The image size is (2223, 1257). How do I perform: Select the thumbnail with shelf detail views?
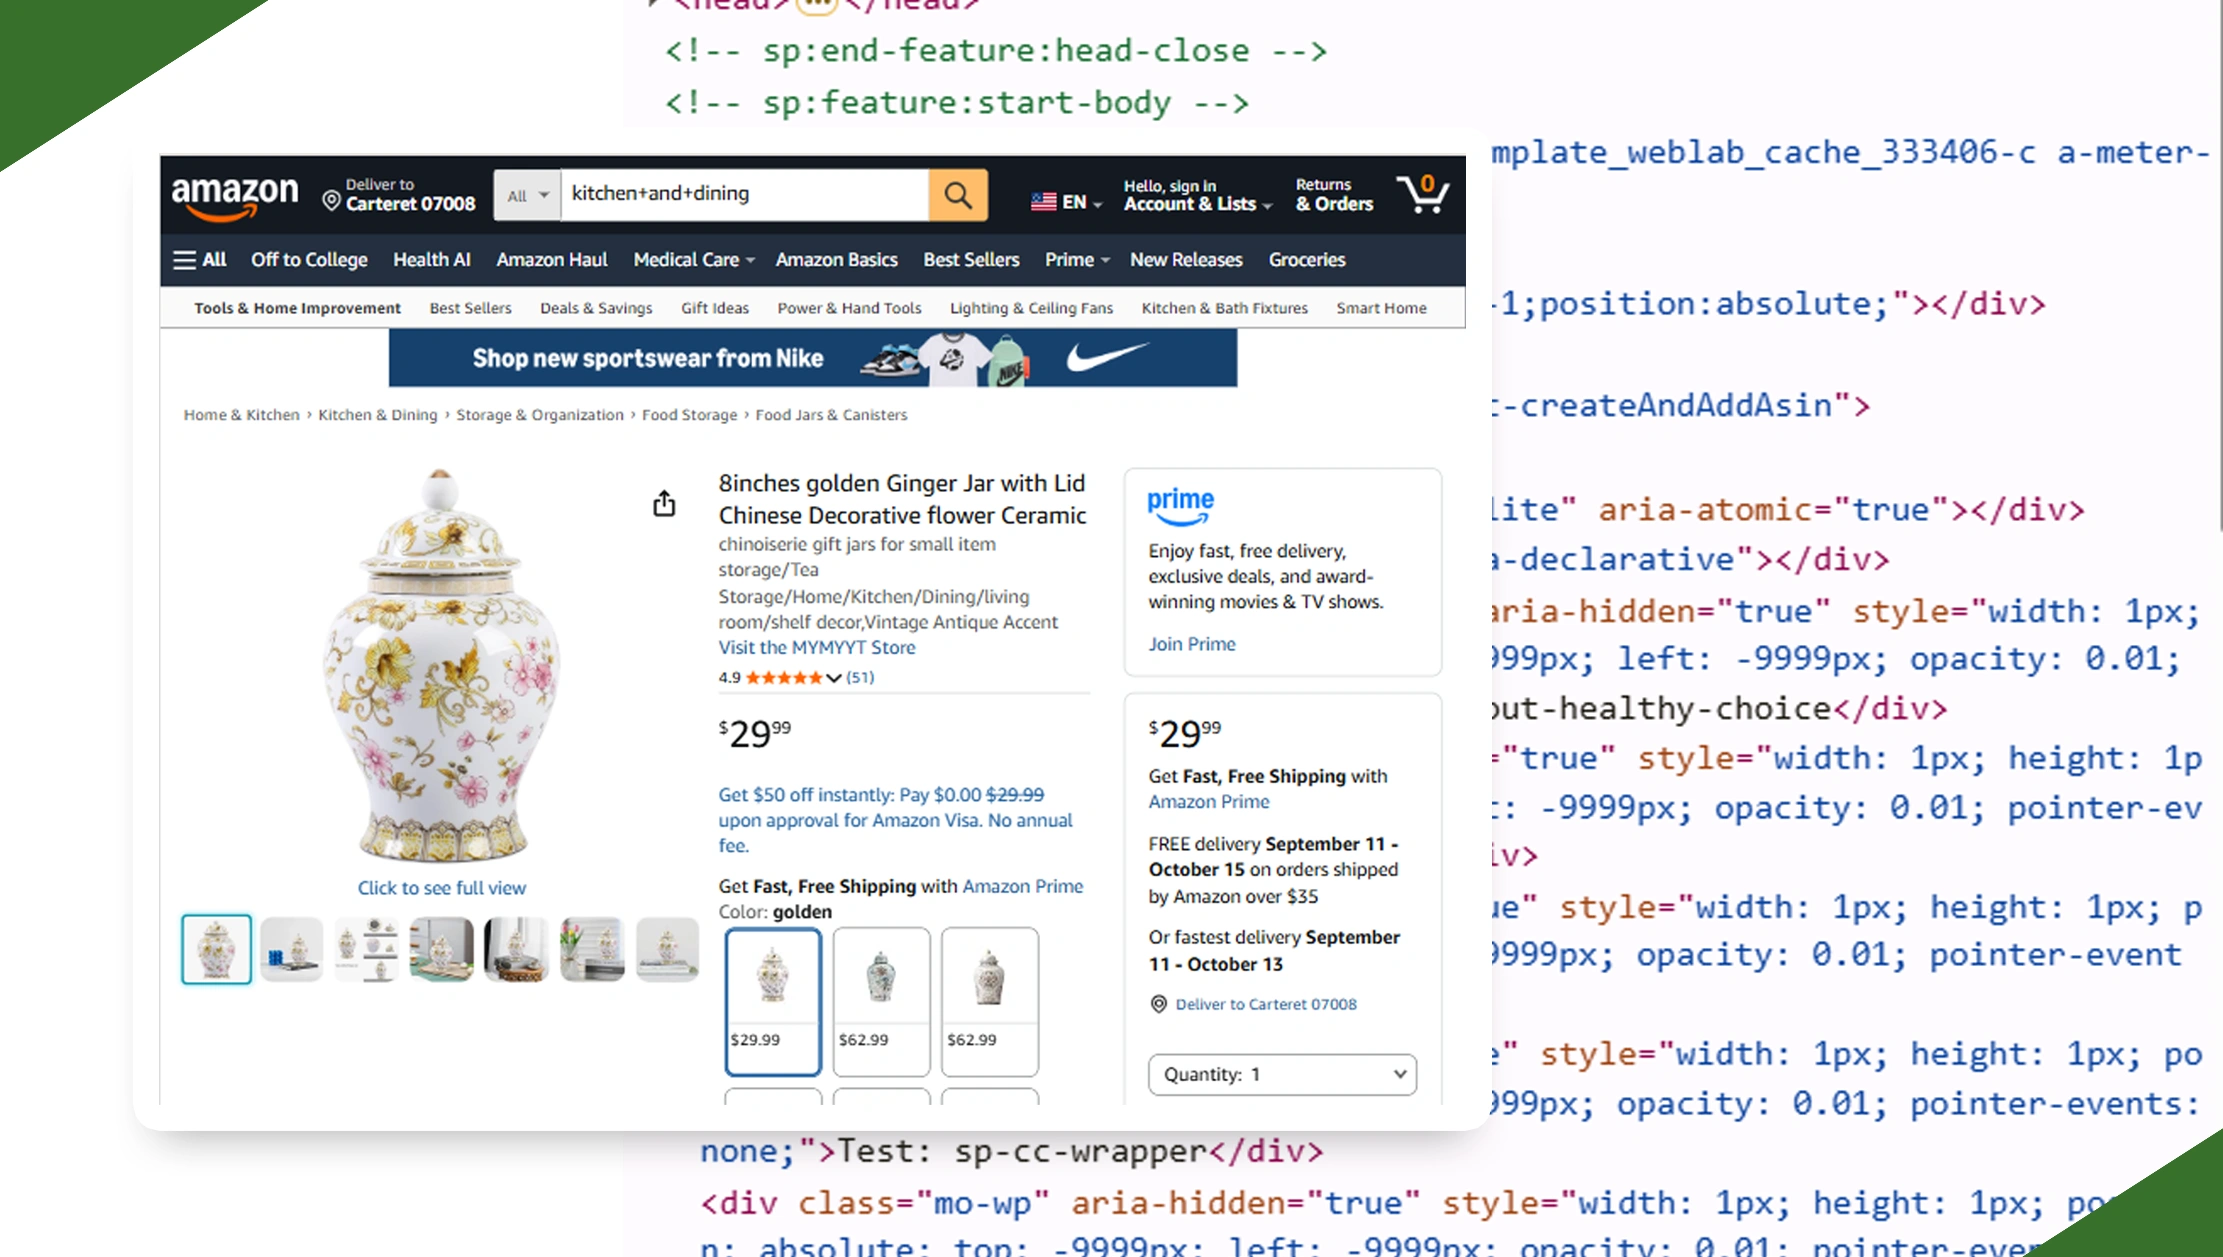tap(366, 949)
